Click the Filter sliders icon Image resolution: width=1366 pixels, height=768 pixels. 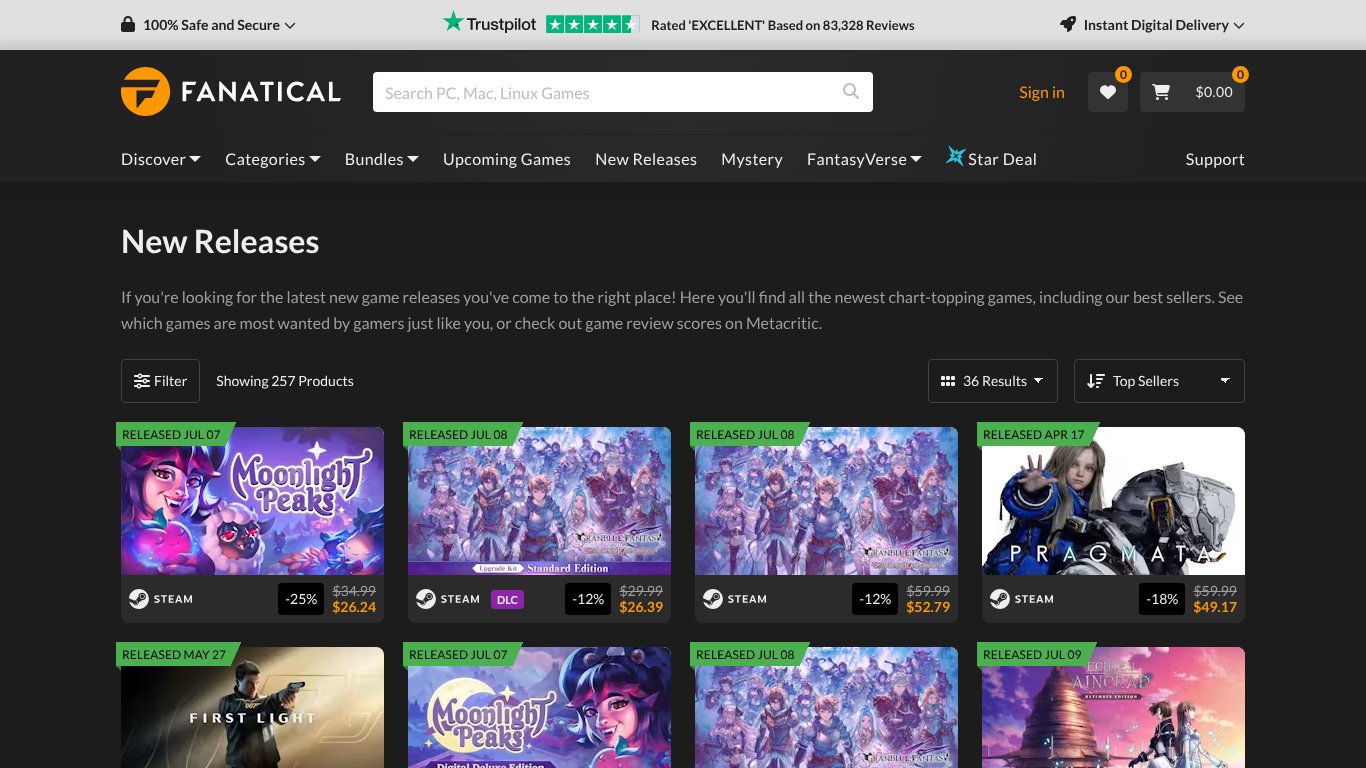click(x=142, y=381)
